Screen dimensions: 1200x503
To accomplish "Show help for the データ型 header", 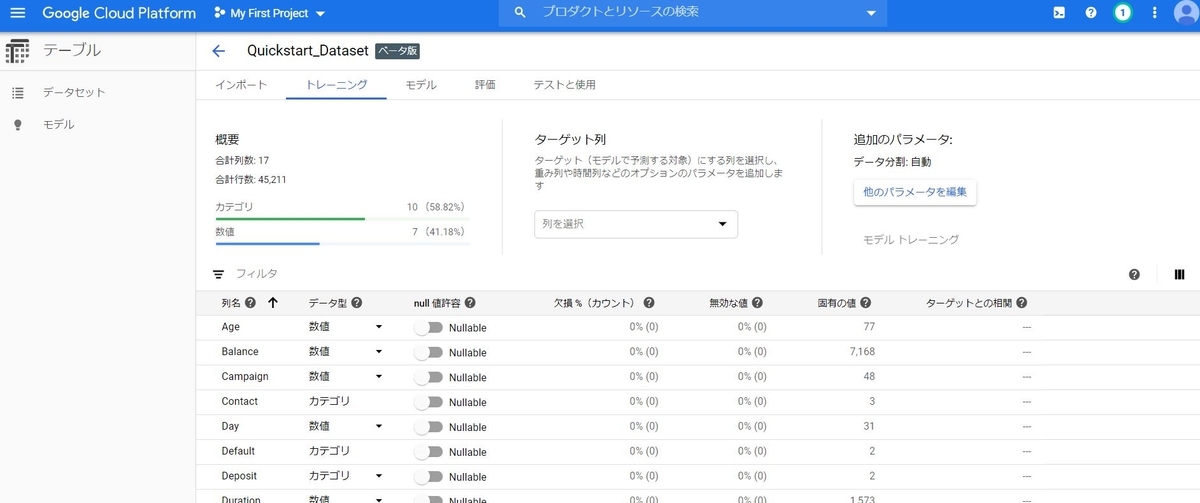I will [356, 303].
